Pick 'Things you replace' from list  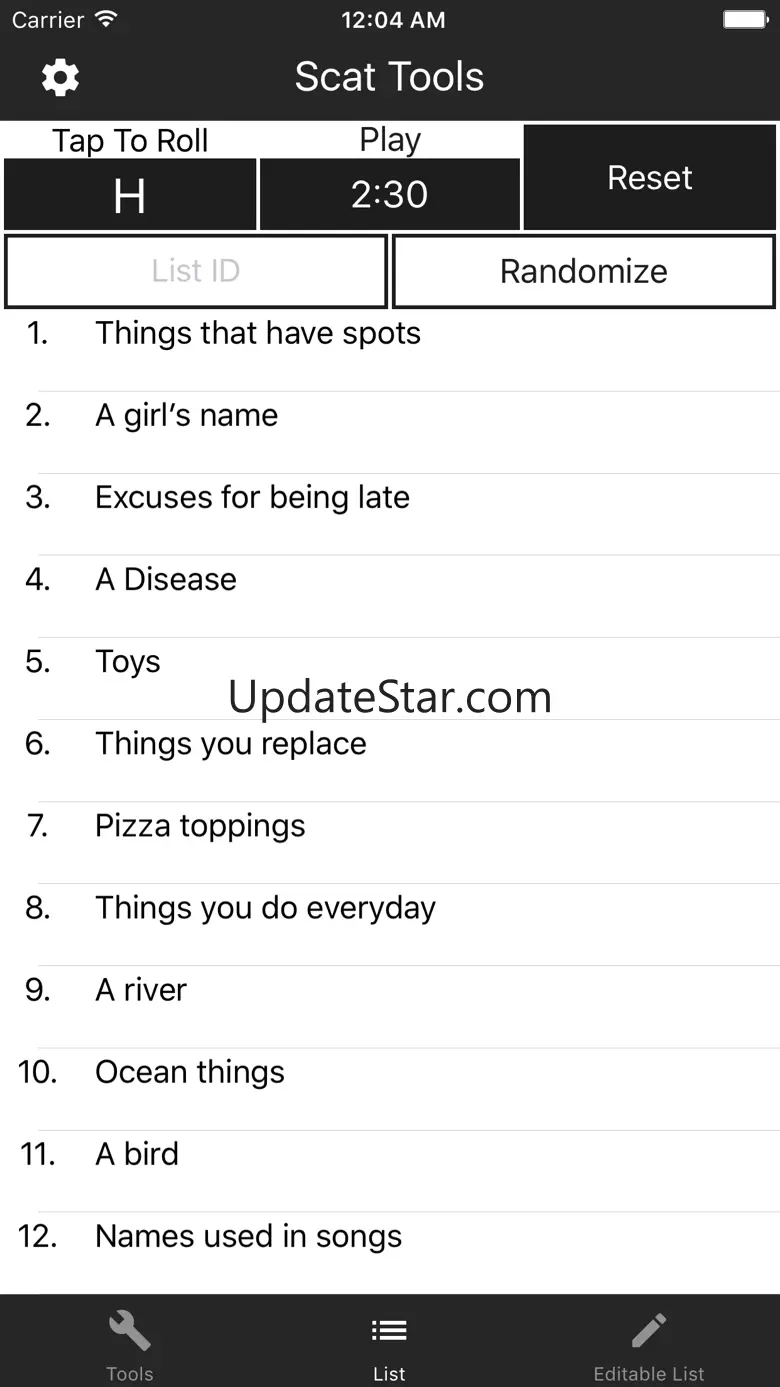tap(231, 744)
